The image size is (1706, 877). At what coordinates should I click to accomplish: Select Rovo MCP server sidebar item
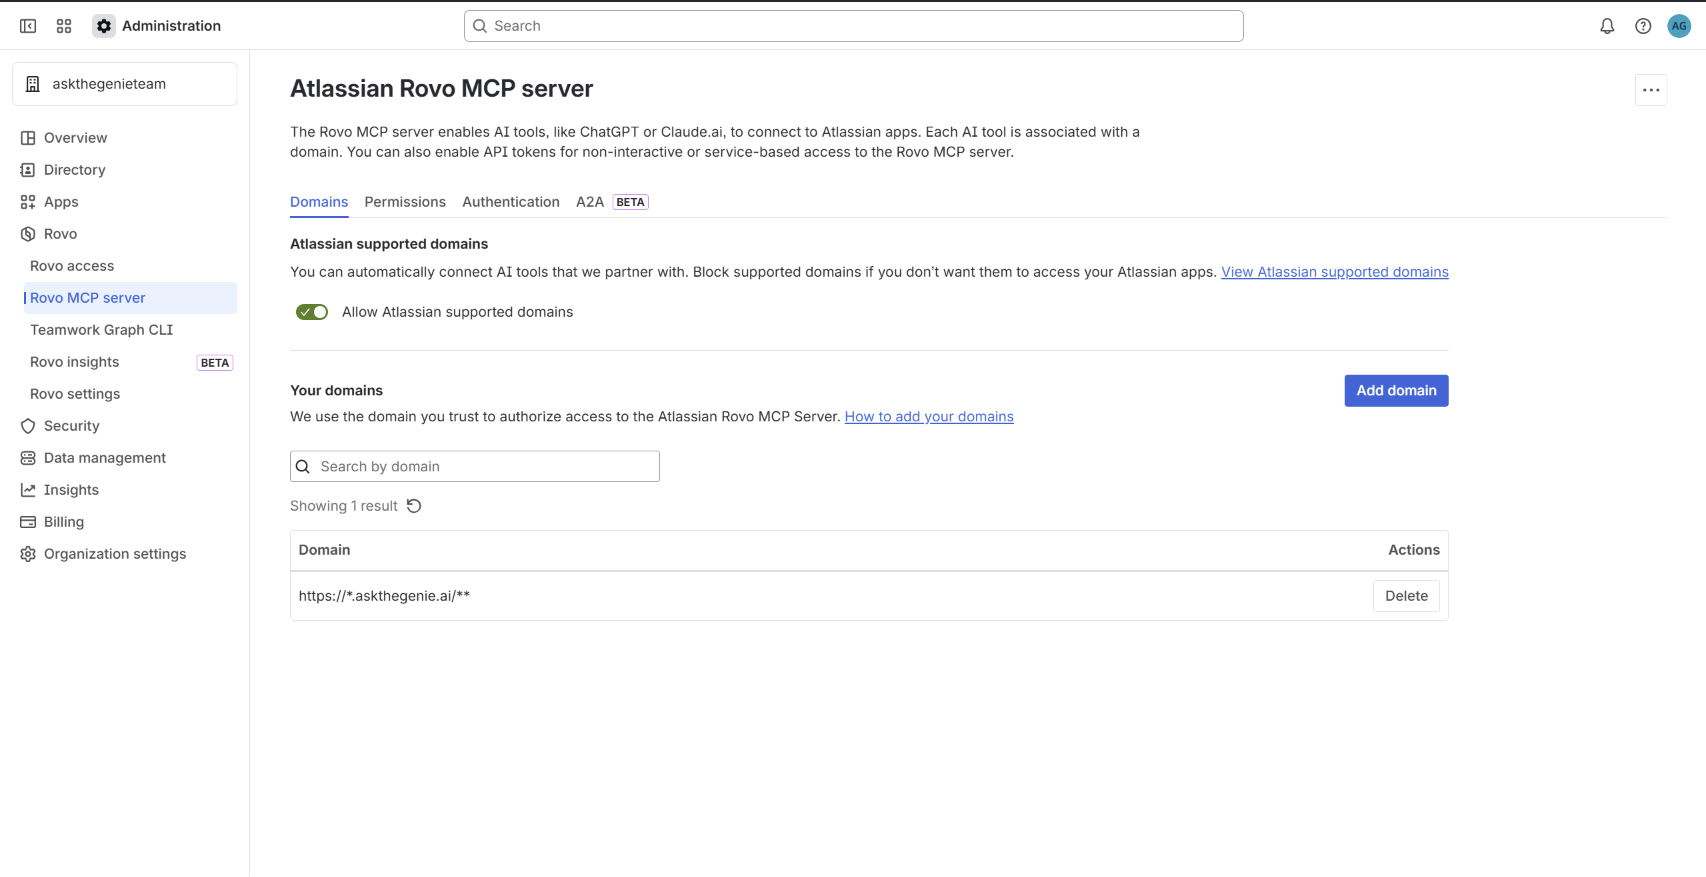coord(130,298)
